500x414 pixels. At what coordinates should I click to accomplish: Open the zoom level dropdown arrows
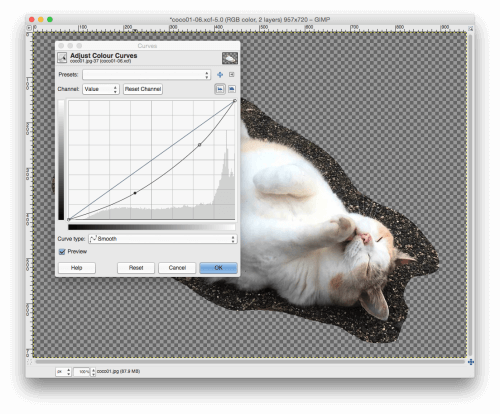click(x=93, y=371)
